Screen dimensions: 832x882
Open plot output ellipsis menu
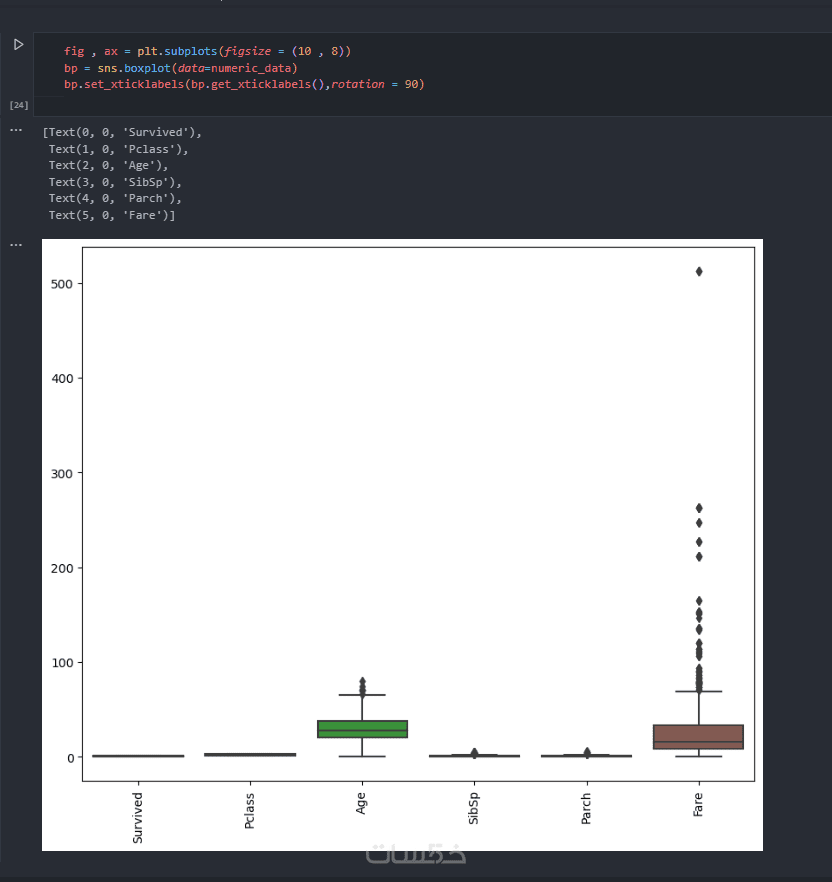coord(16,245)
